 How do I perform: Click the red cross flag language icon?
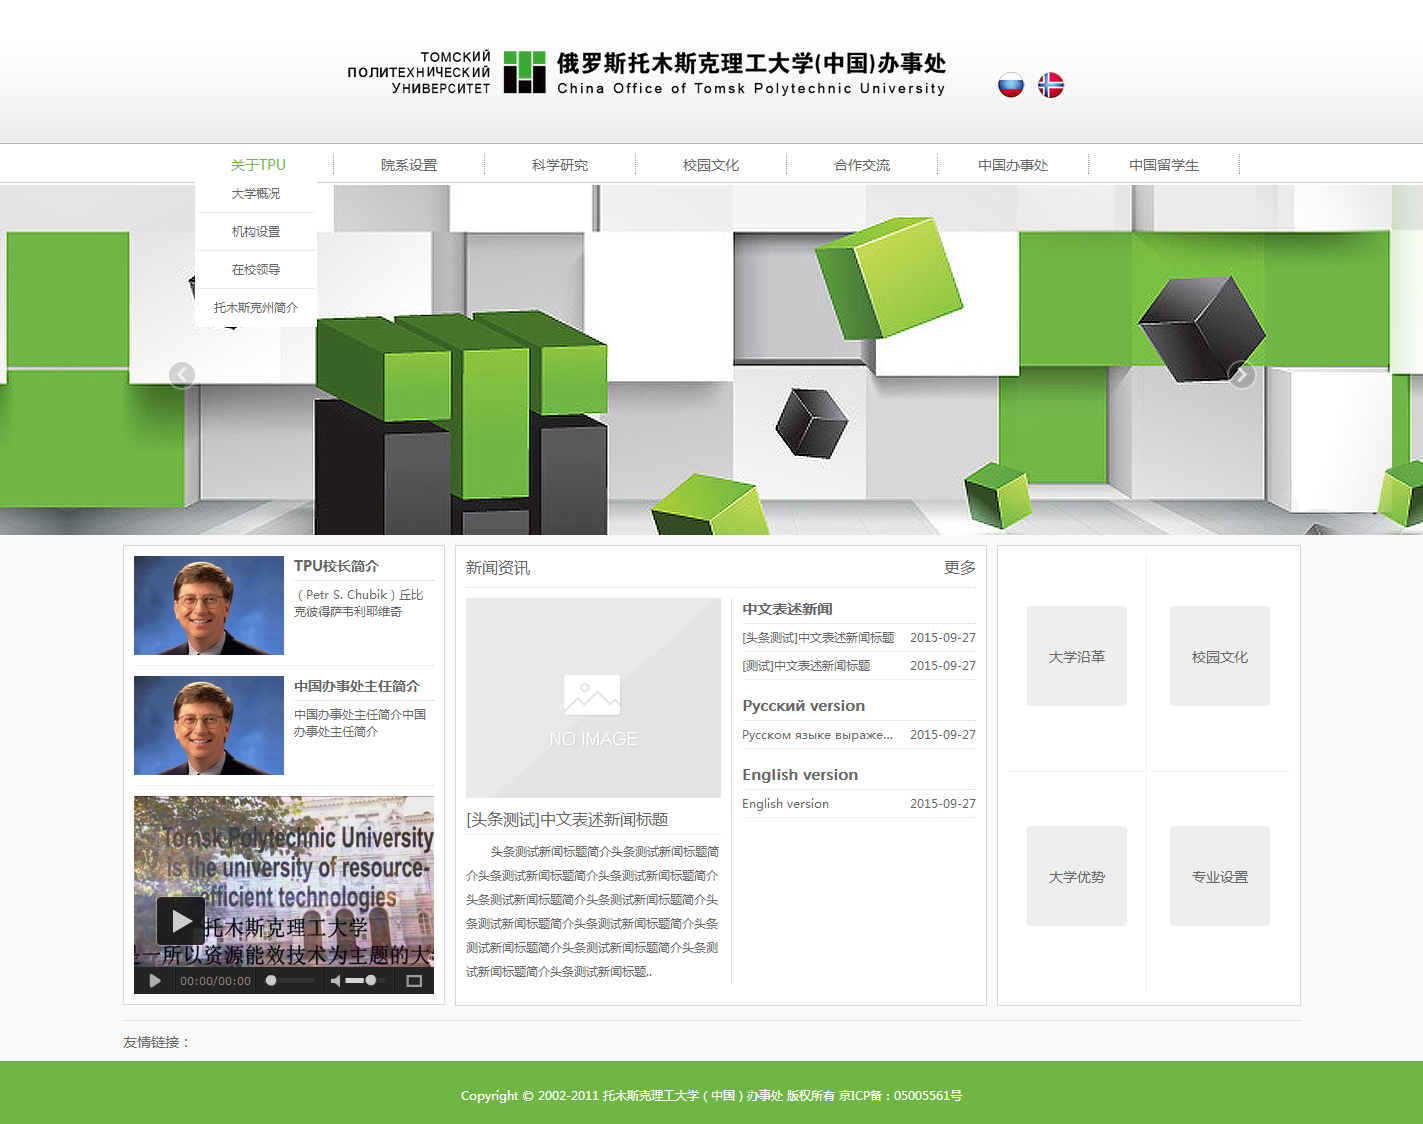click(1051, 85)
